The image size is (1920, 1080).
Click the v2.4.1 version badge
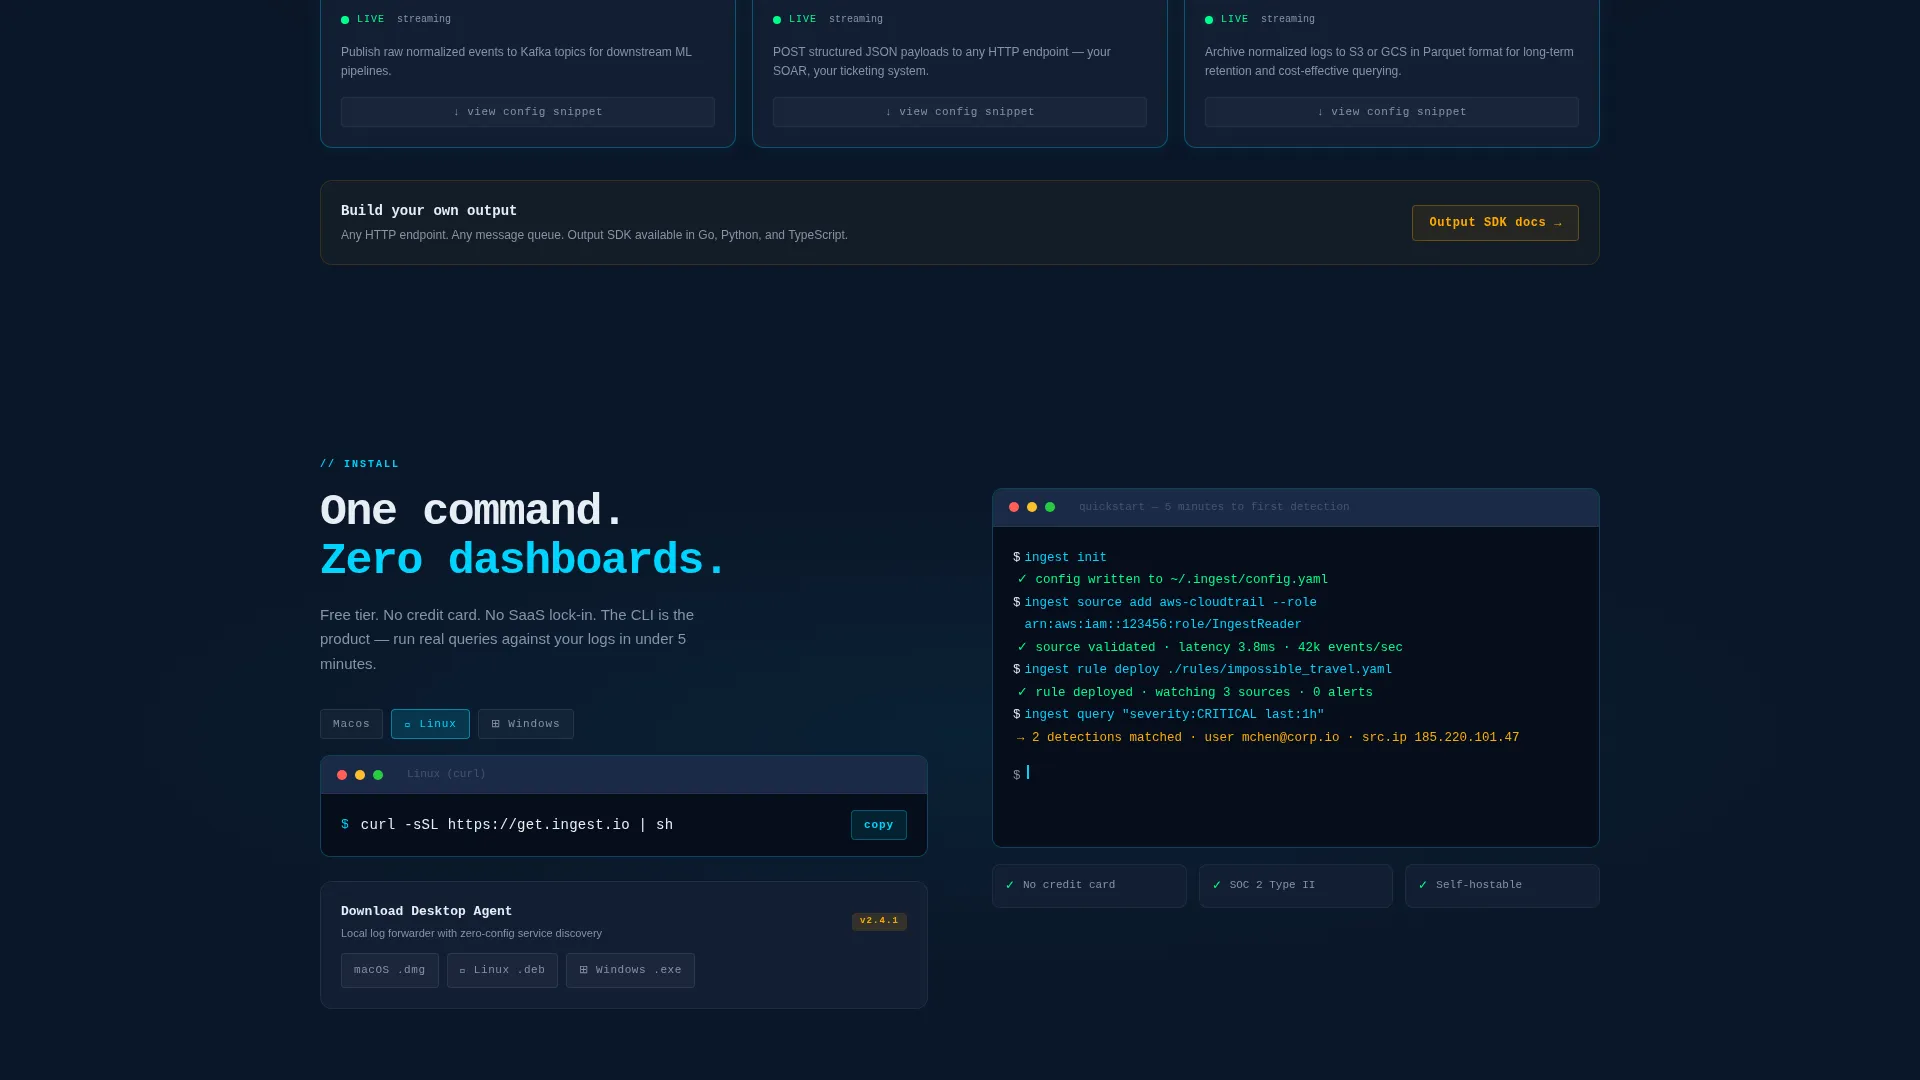(x=879, y=921)
